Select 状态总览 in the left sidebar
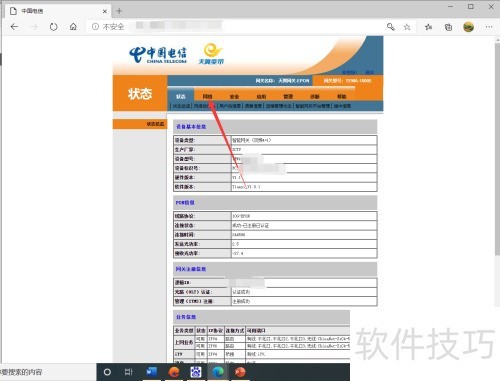The image size is (500, 381). (x=155, y=124)
